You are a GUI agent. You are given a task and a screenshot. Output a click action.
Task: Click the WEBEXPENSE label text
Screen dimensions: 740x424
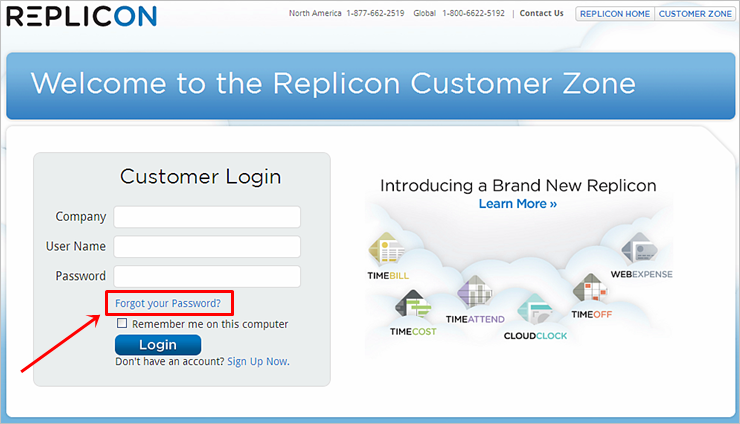click(x=641, y=274)
